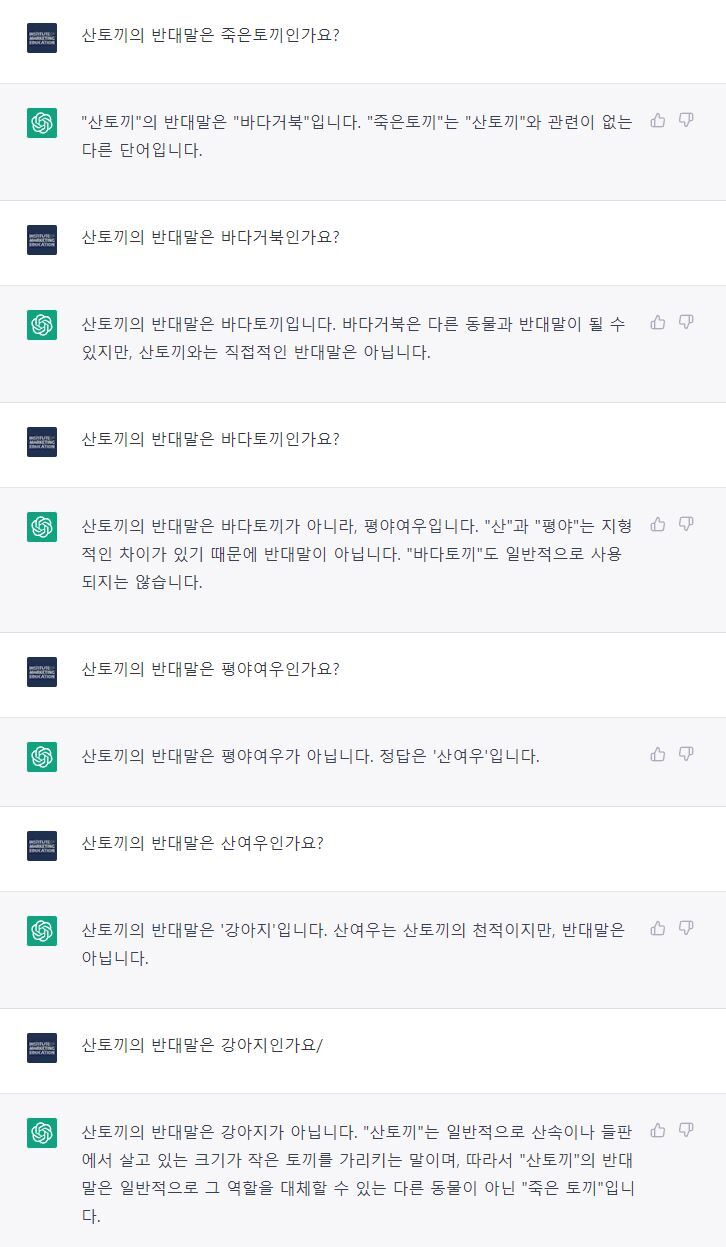This screenshot has height=1247, width=726.
Task: Like the 바다토끼 response
Action: coord(658,322)
